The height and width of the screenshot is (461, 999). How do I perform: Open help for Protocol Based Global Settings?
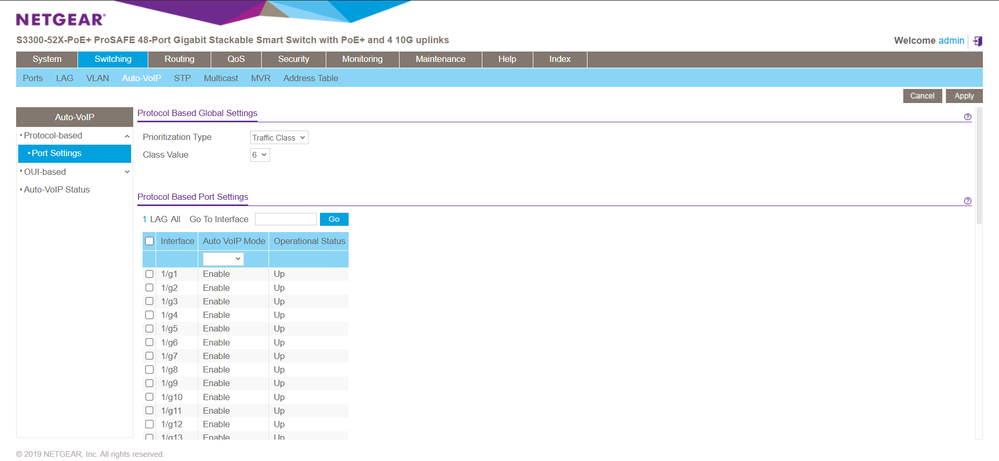click(968, 117)
